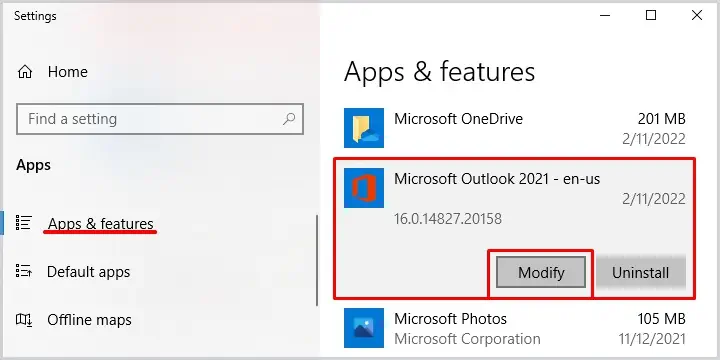Select Microsoft OneDrive entry name
Screen dimensions: 720x360
point(458,119)
